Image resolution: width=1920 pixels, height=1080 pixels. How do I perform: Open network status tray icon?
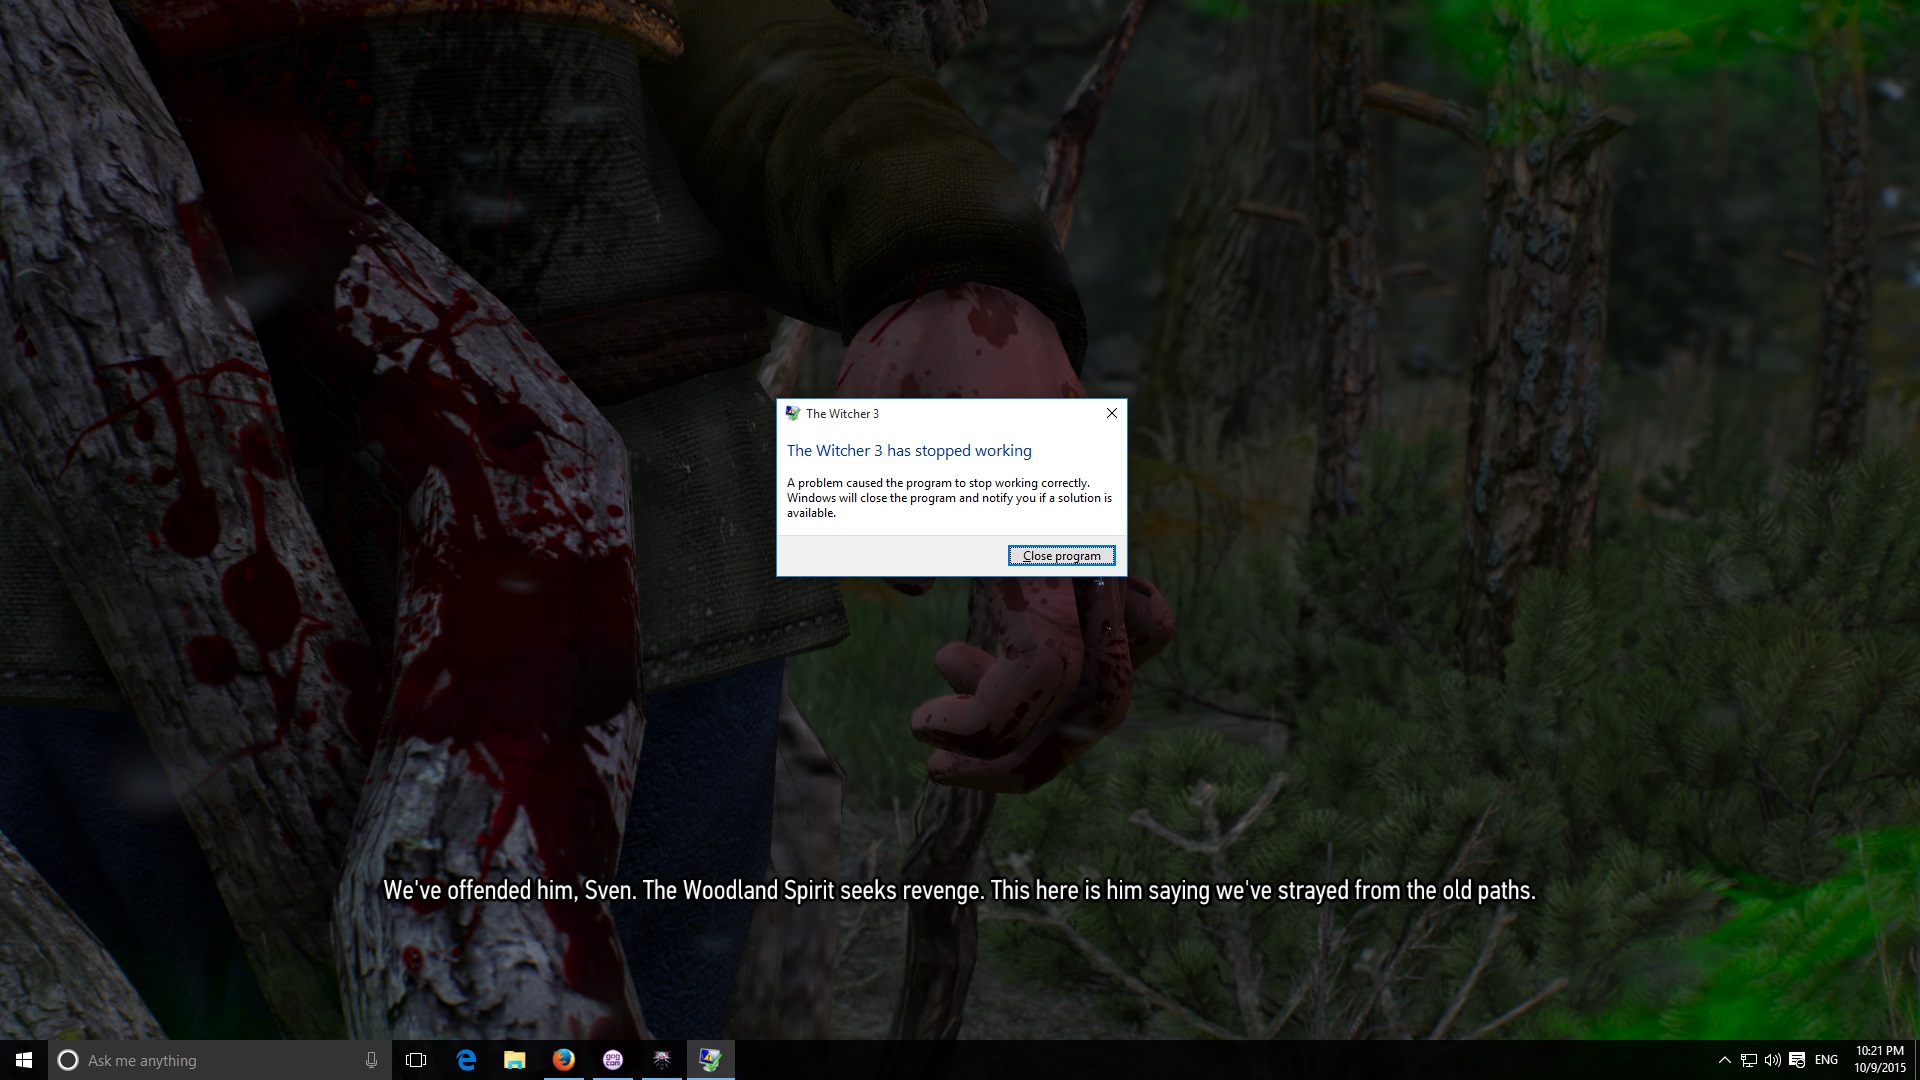click(x=1748, y=1060)
